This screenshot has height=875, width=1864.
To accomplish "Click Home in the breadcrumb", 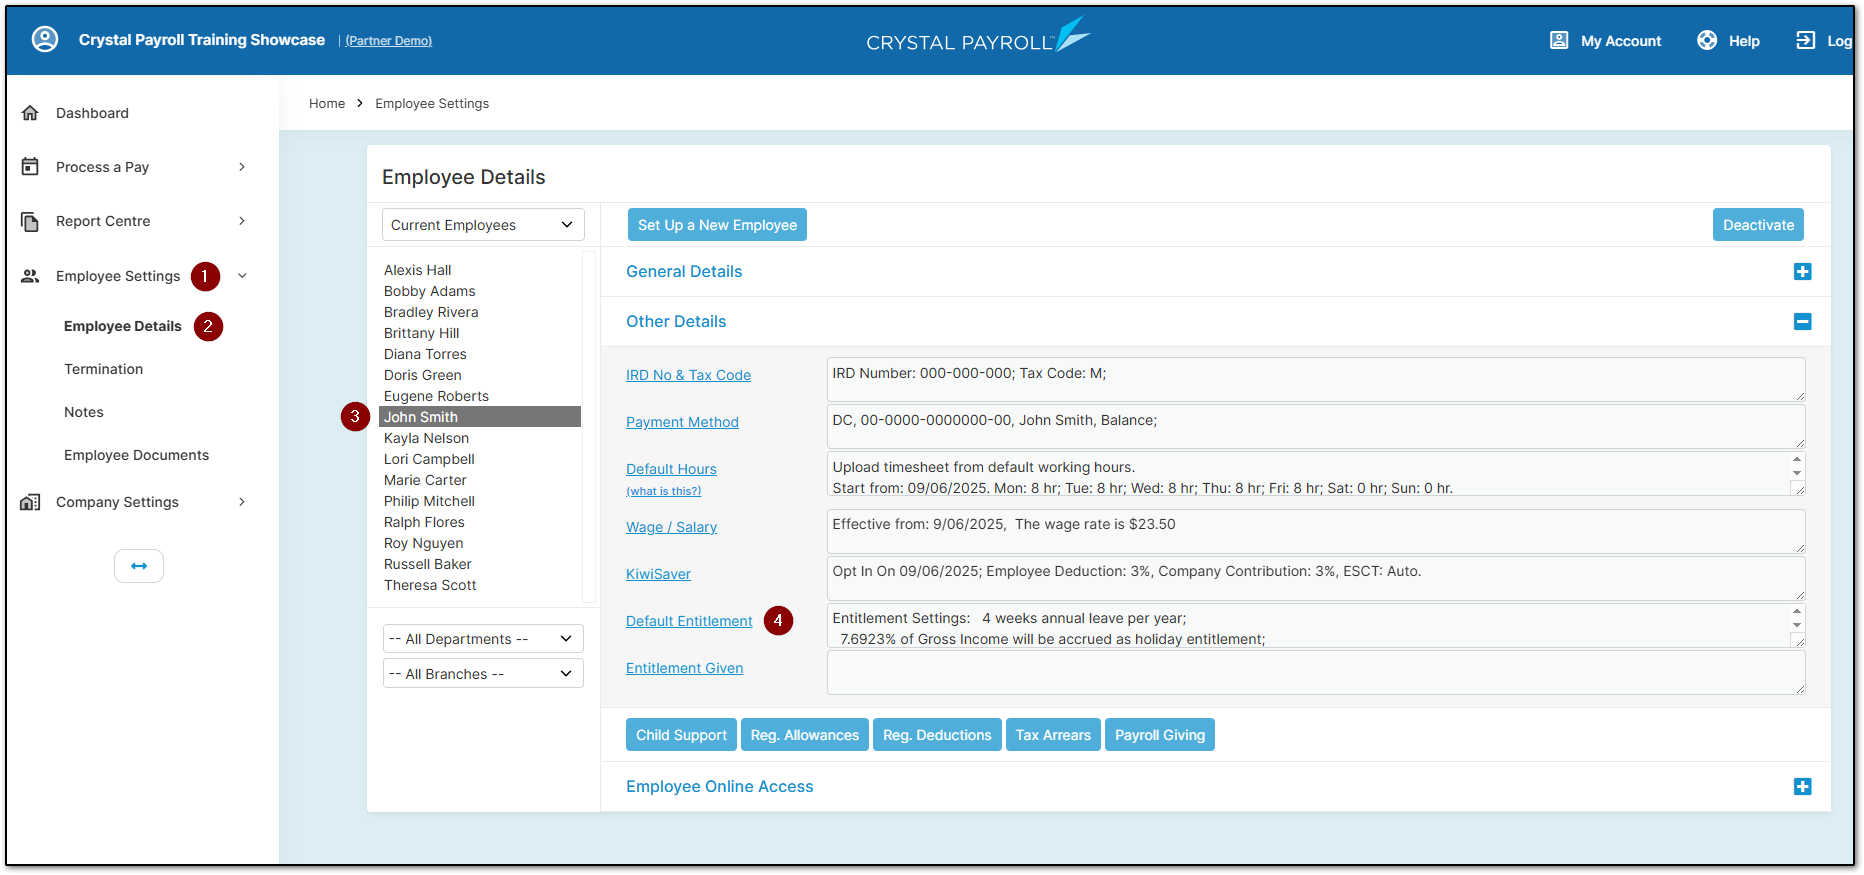I will tap(327, 103).
